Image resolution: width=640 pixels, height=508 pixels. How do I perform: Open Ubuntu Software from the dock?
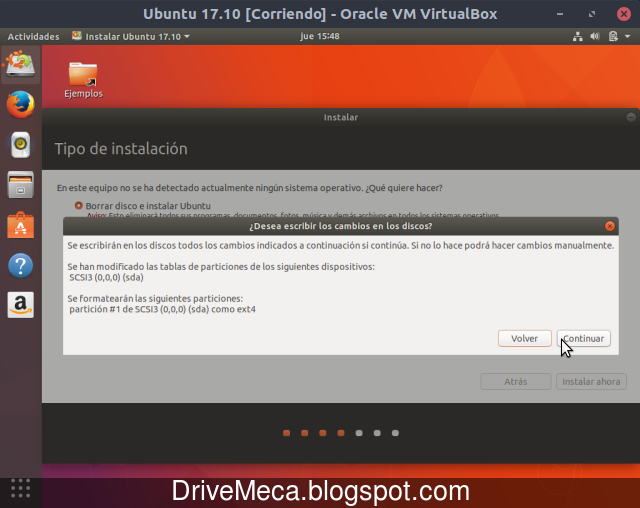coord(20,225)
